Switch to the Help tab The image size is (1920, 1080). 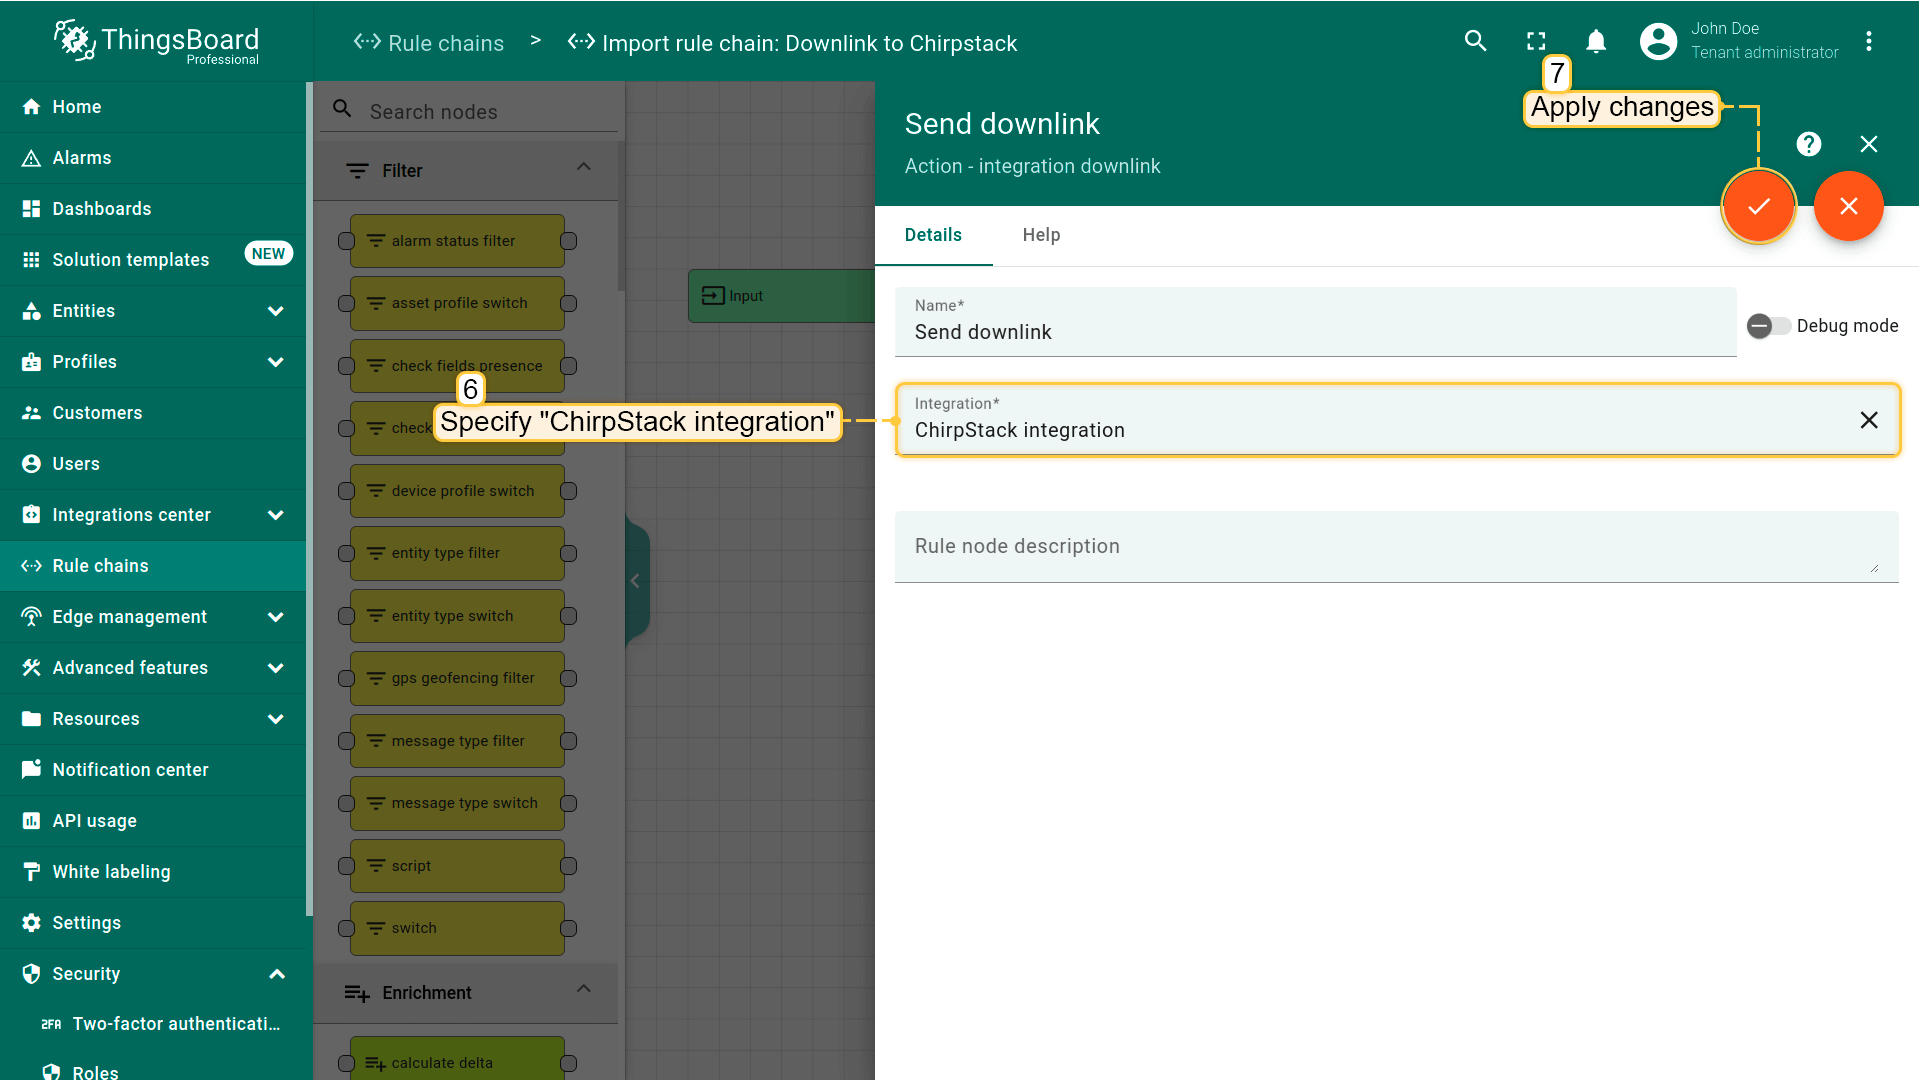tap(1040, 235)
